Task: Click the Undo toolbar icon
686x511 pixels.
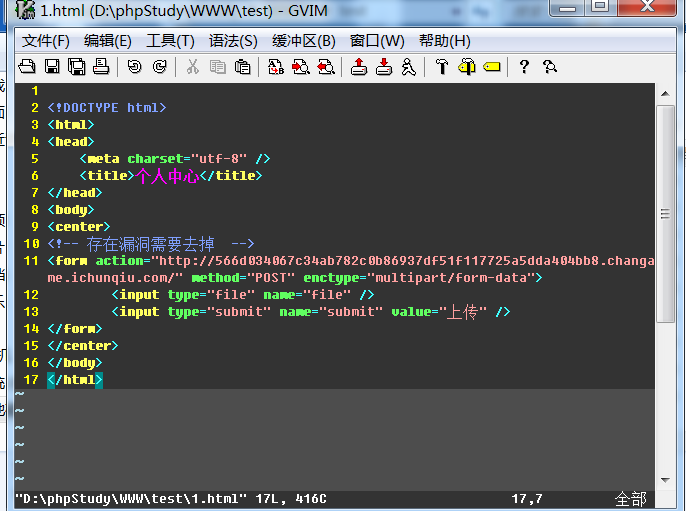Action: pyautogui.click(x=135, y=67)
